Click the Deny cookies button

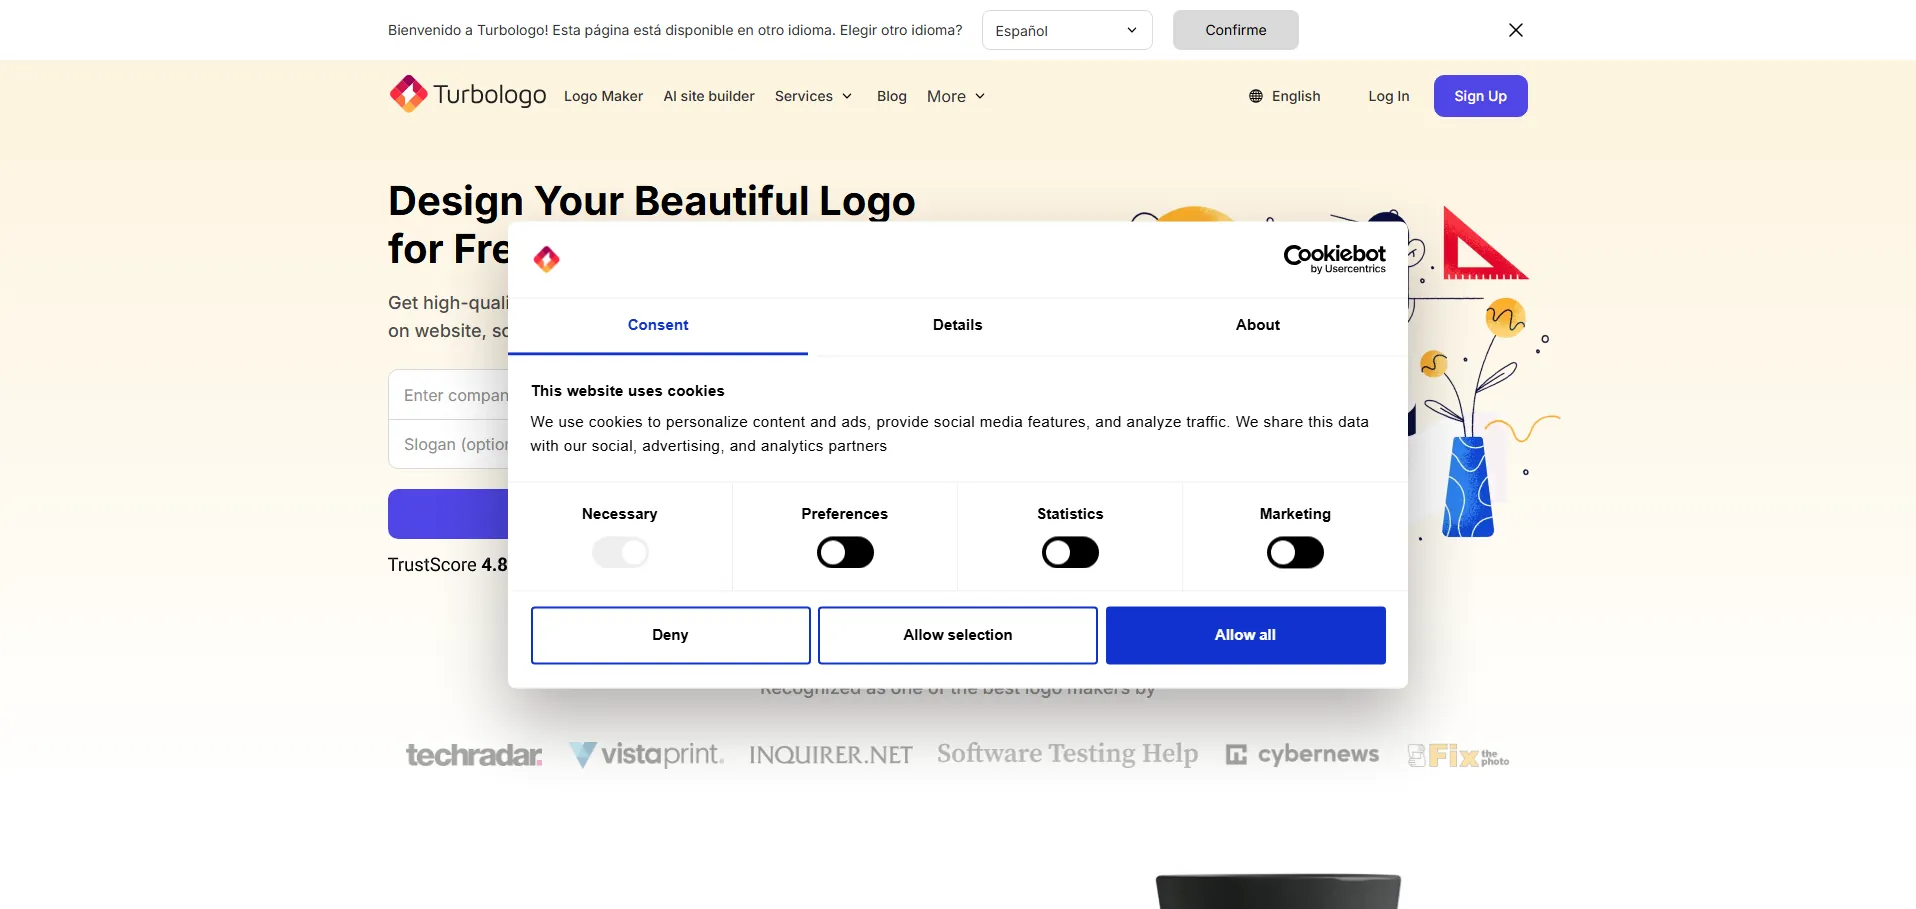tap(670, 635)
